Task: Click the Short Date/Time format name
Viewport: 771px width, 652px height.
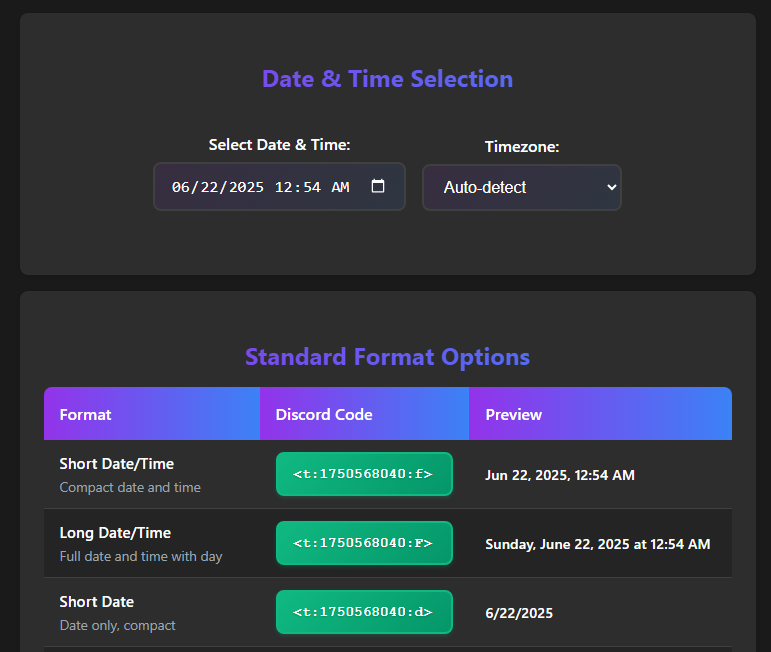Action: (x=117, y=464)
